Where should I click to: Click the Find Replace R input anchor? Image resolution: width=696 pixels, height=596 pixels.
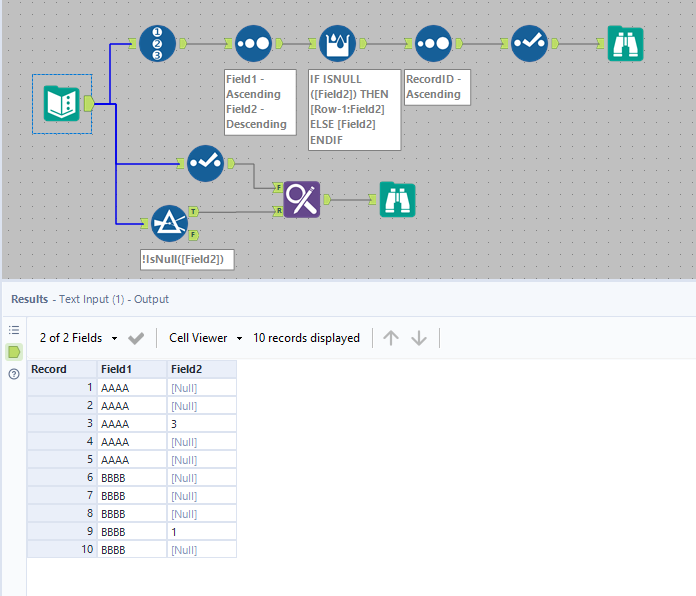(278, 211)
